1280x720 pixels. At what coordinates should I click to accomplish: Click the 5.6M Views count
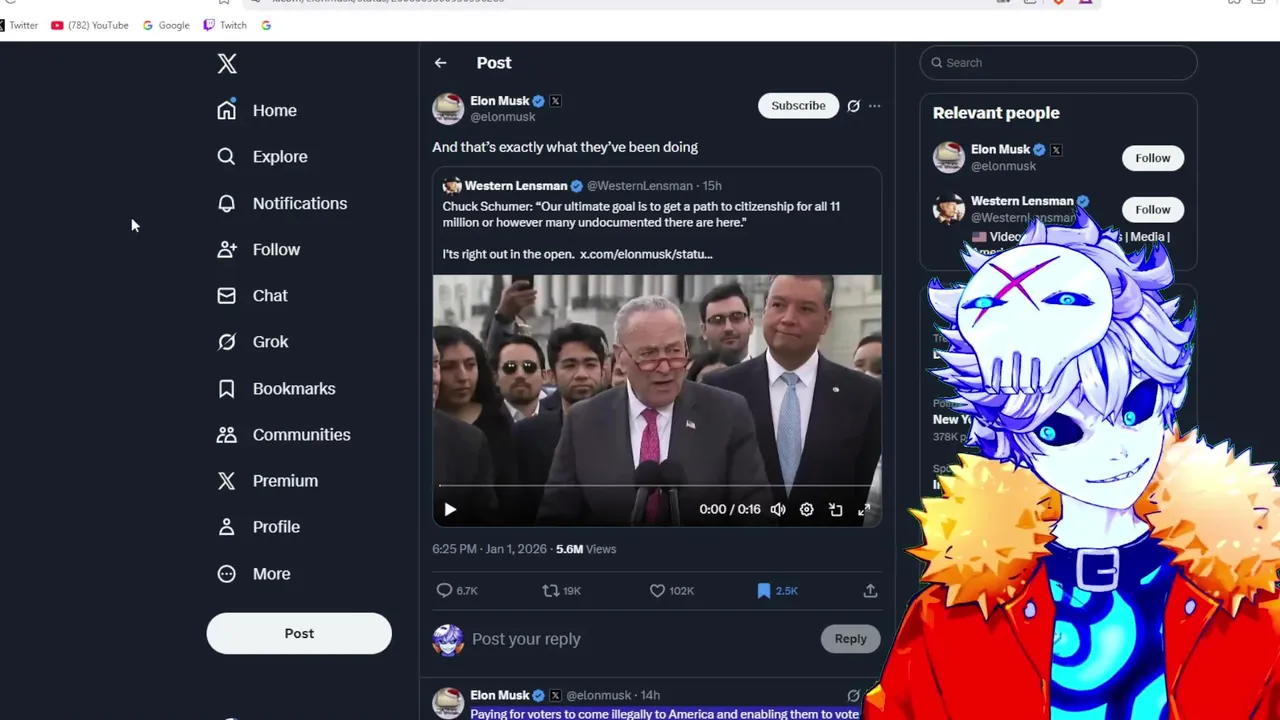click(x=586, y=549)
